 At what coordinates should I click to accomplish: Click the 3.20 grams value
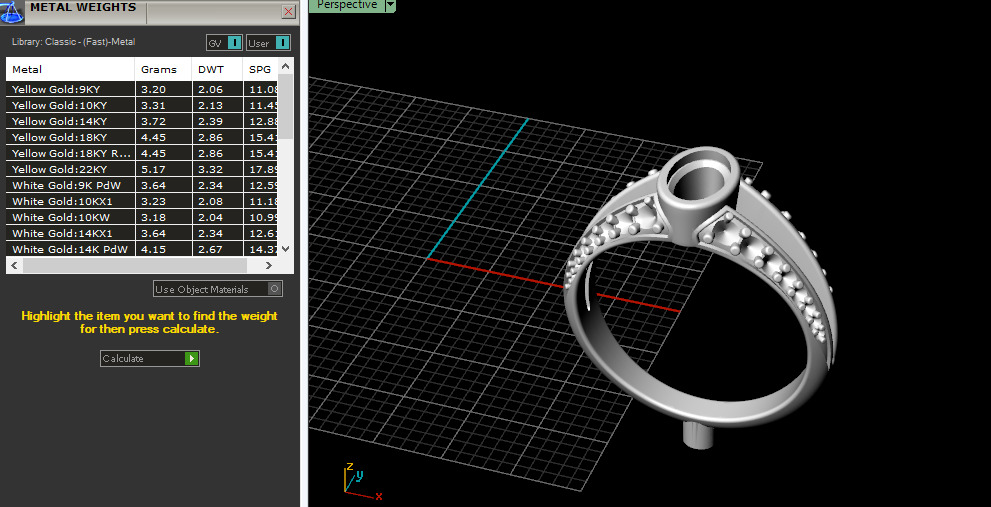point(154,89)
